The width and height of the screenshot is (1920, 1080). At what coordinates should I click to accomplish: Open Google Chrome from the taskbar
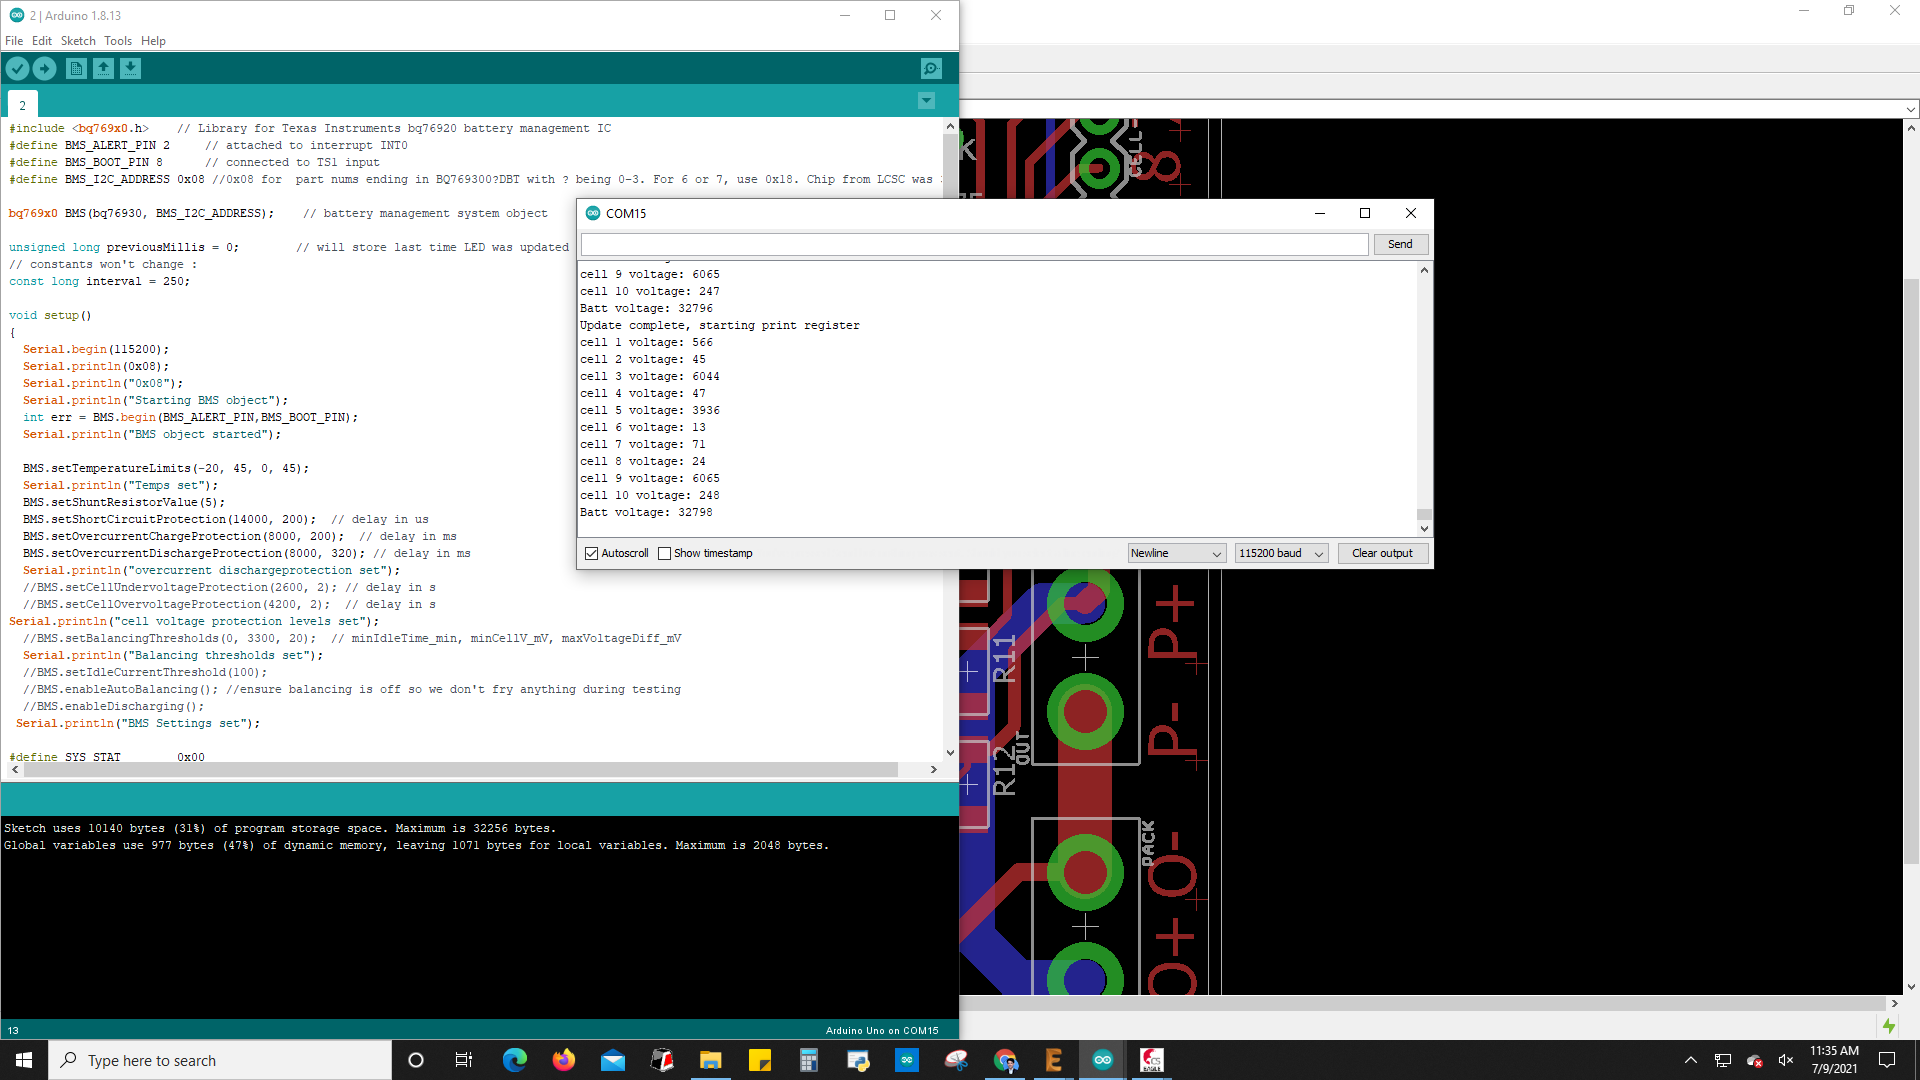(1005, 1060)
